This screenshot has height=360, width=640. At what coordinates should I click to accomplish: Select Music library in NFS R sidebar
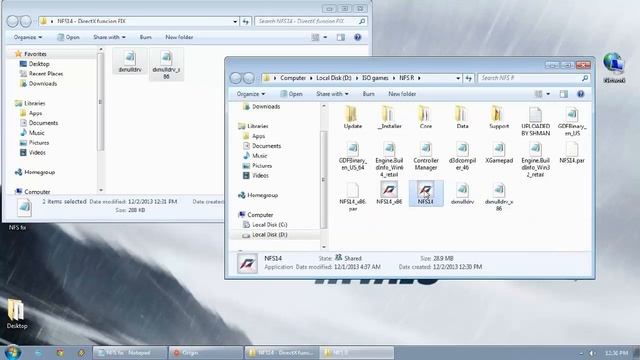point(260,156)
